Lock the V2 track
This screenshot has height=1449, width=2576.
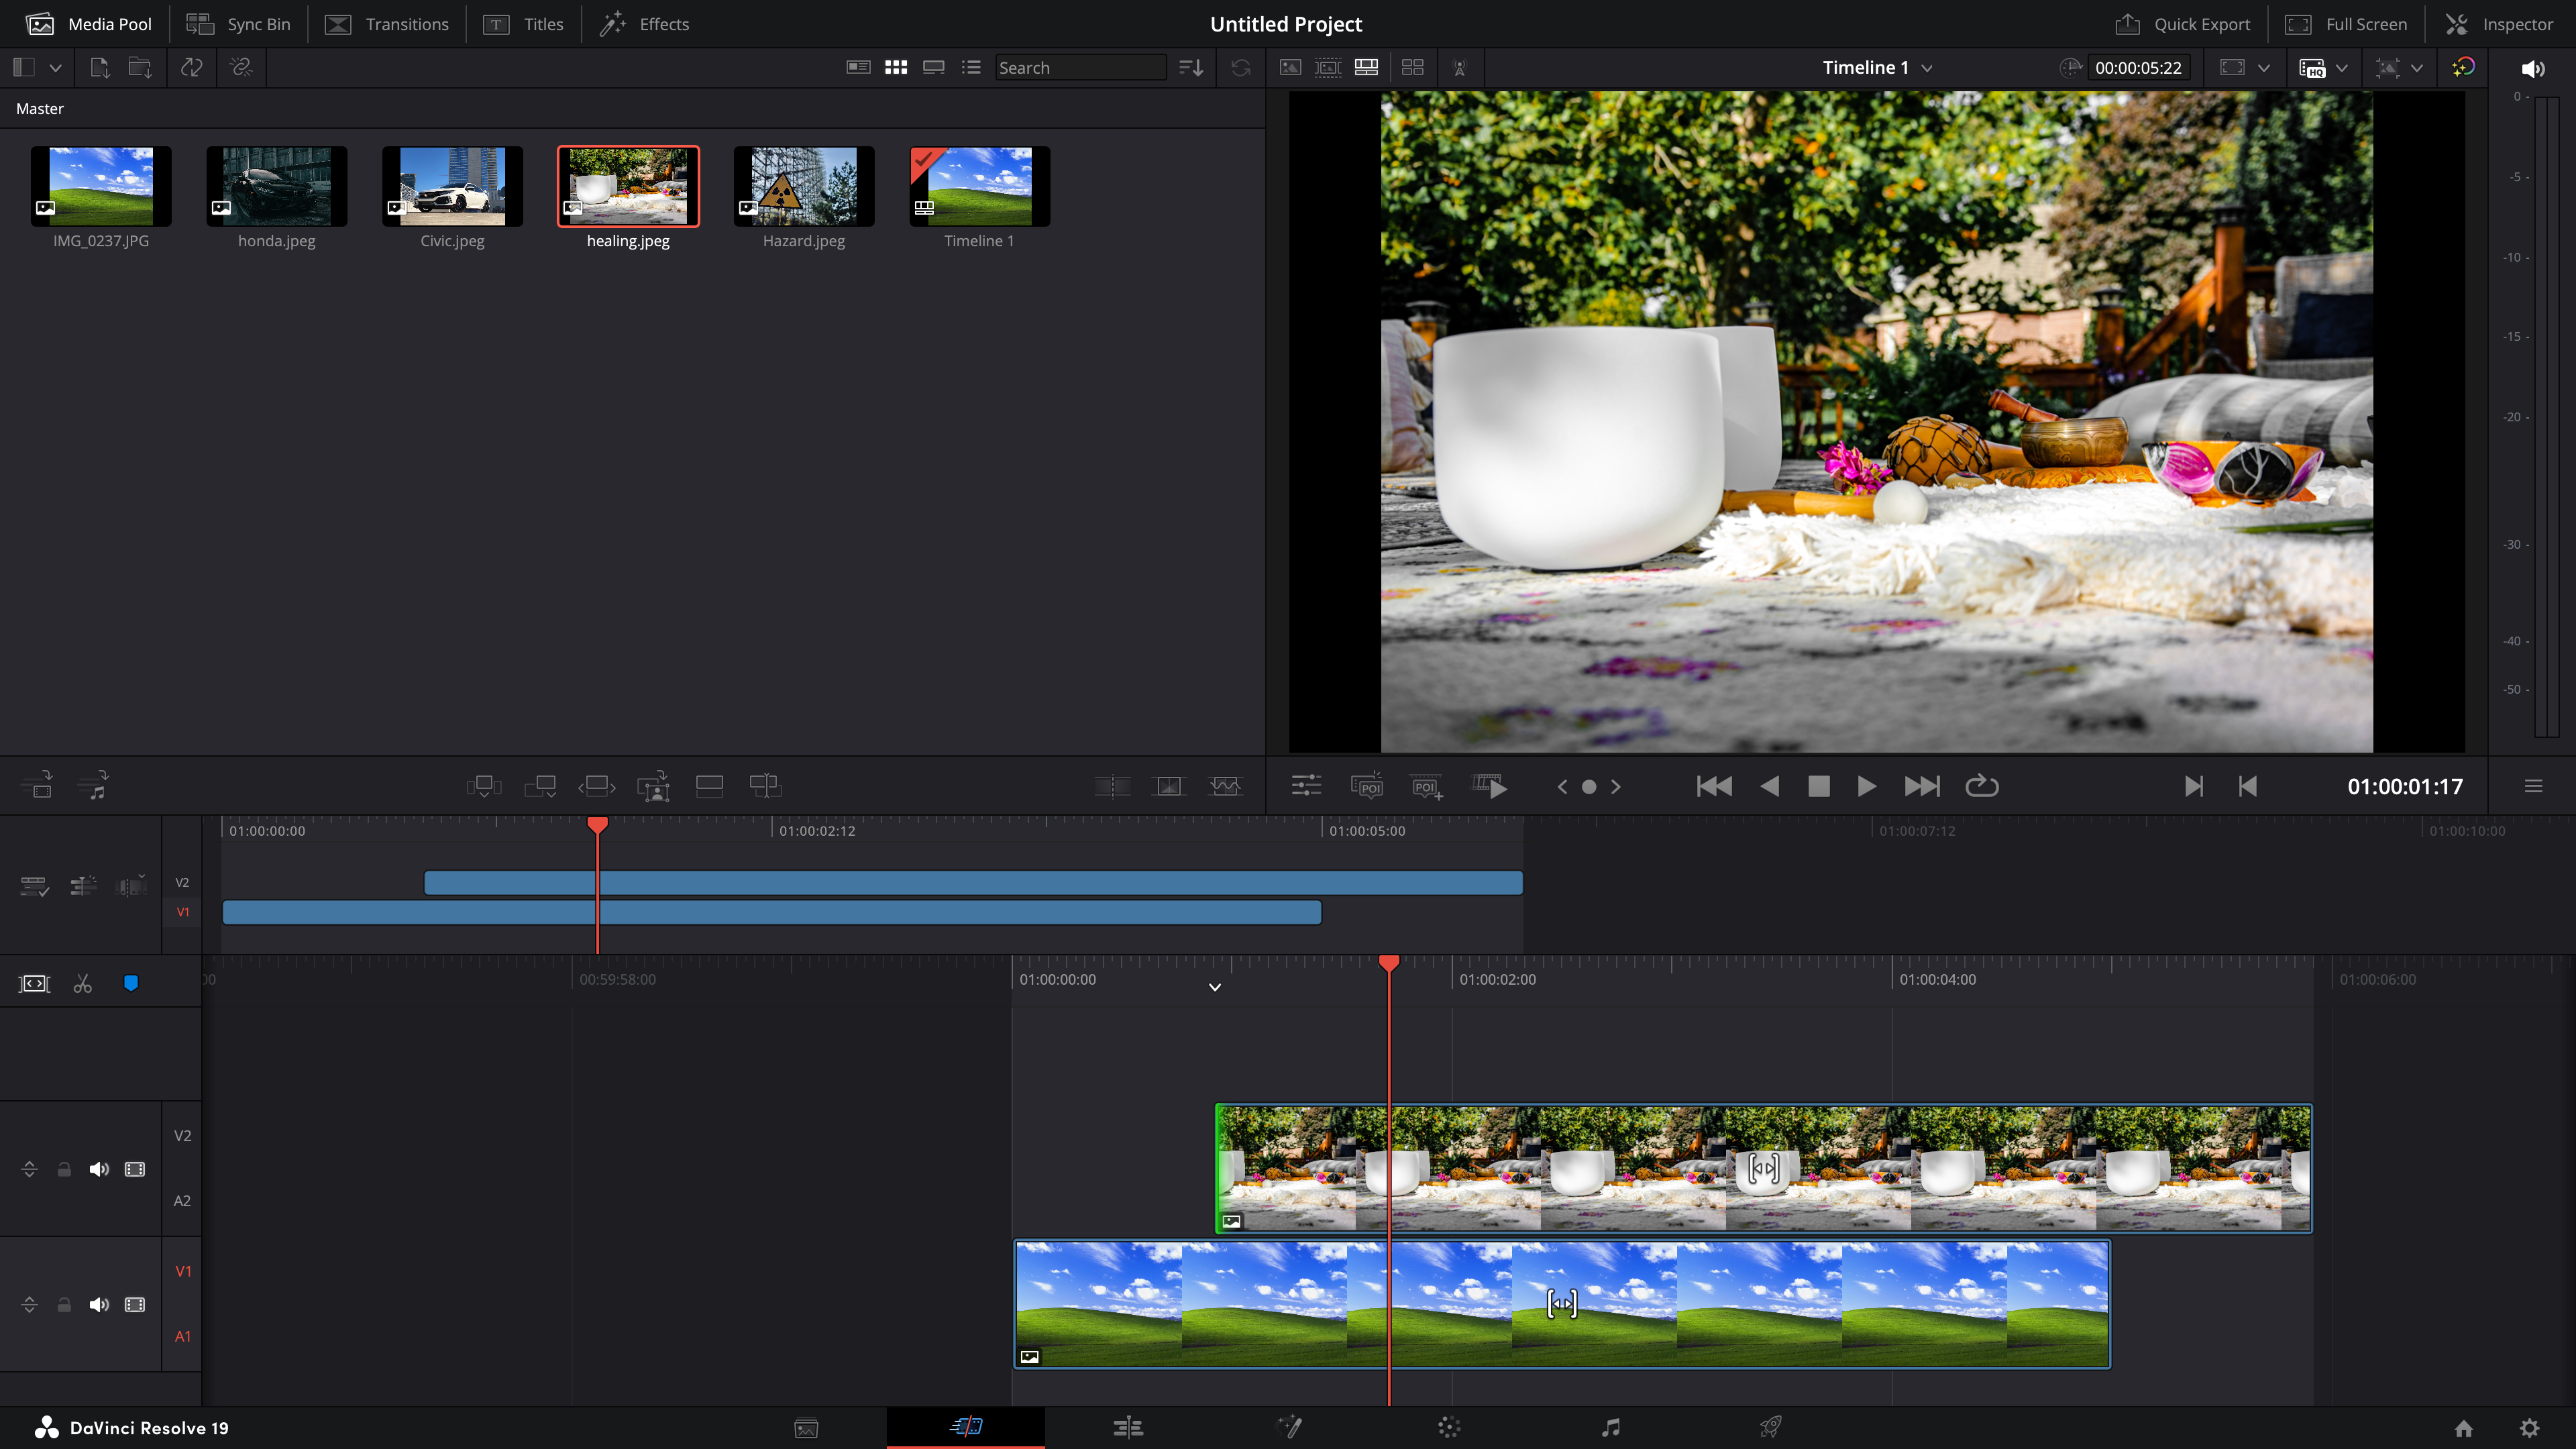(64, 1169)
